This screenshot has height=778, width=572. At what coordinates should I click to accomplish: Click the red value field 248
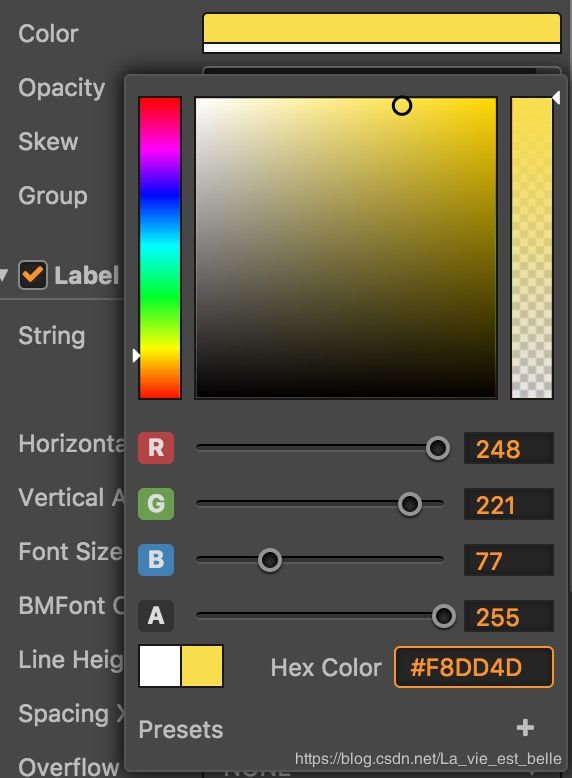(508, 448)
